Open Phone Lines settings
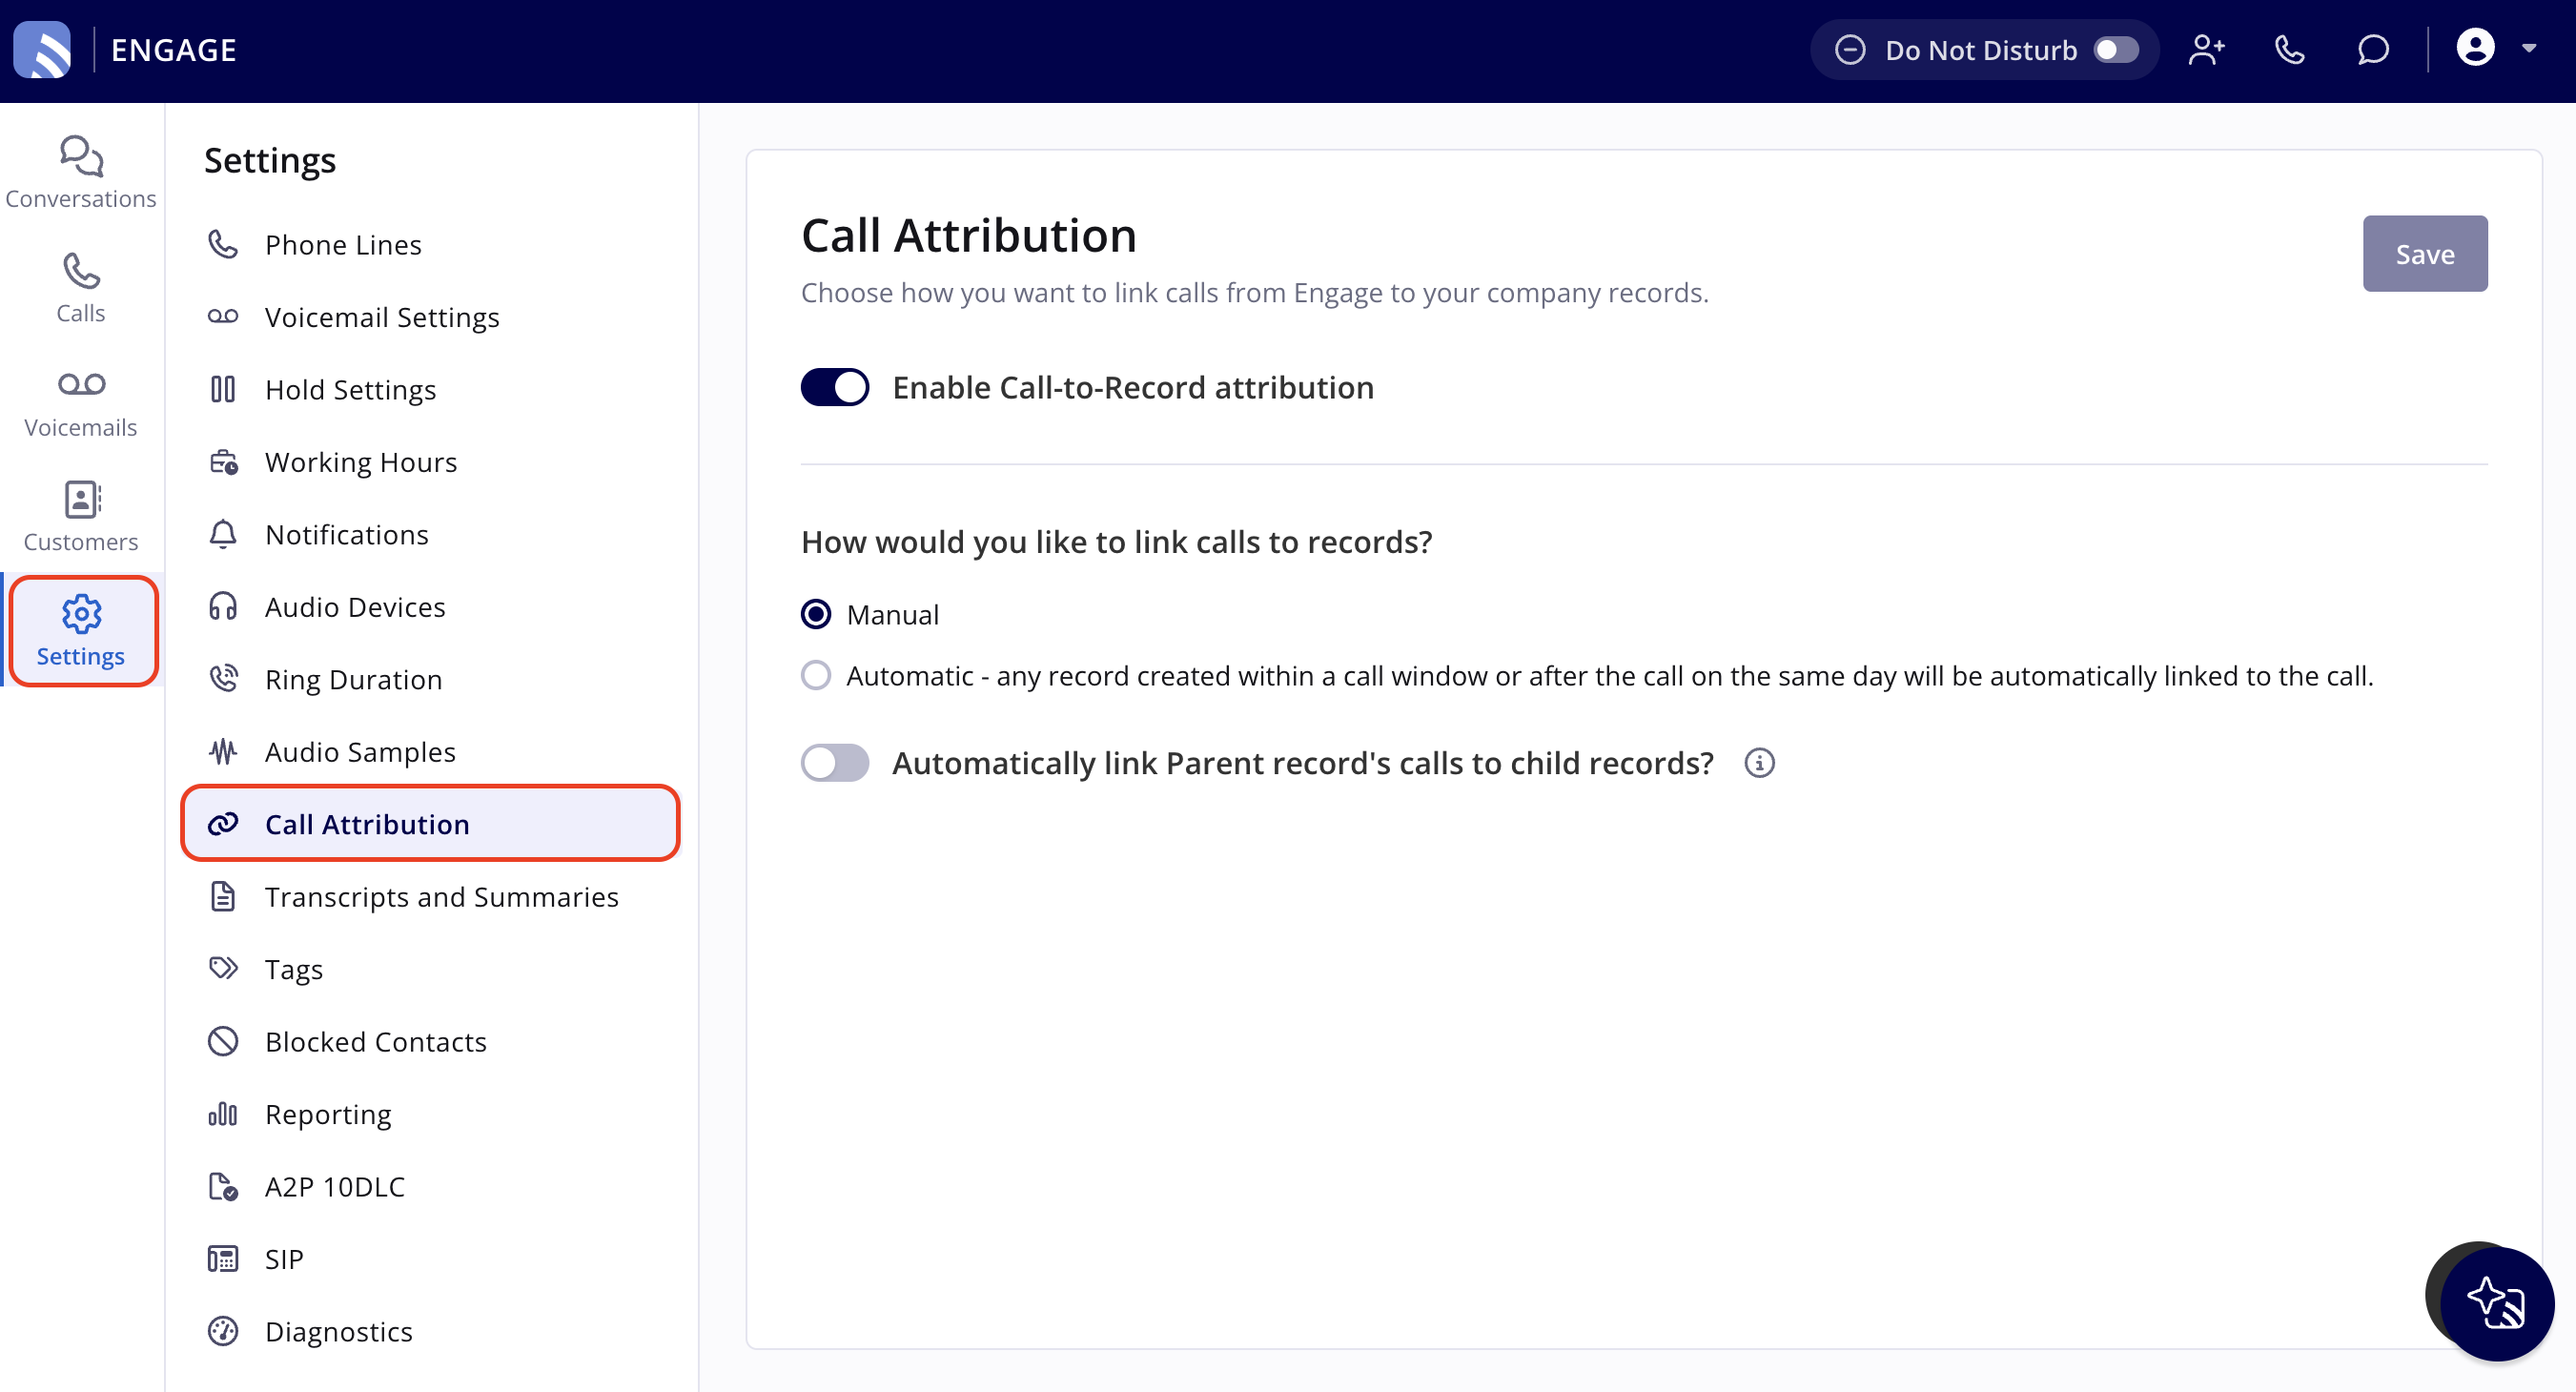Screen dimensions: 2576x1392 (431, 245)
